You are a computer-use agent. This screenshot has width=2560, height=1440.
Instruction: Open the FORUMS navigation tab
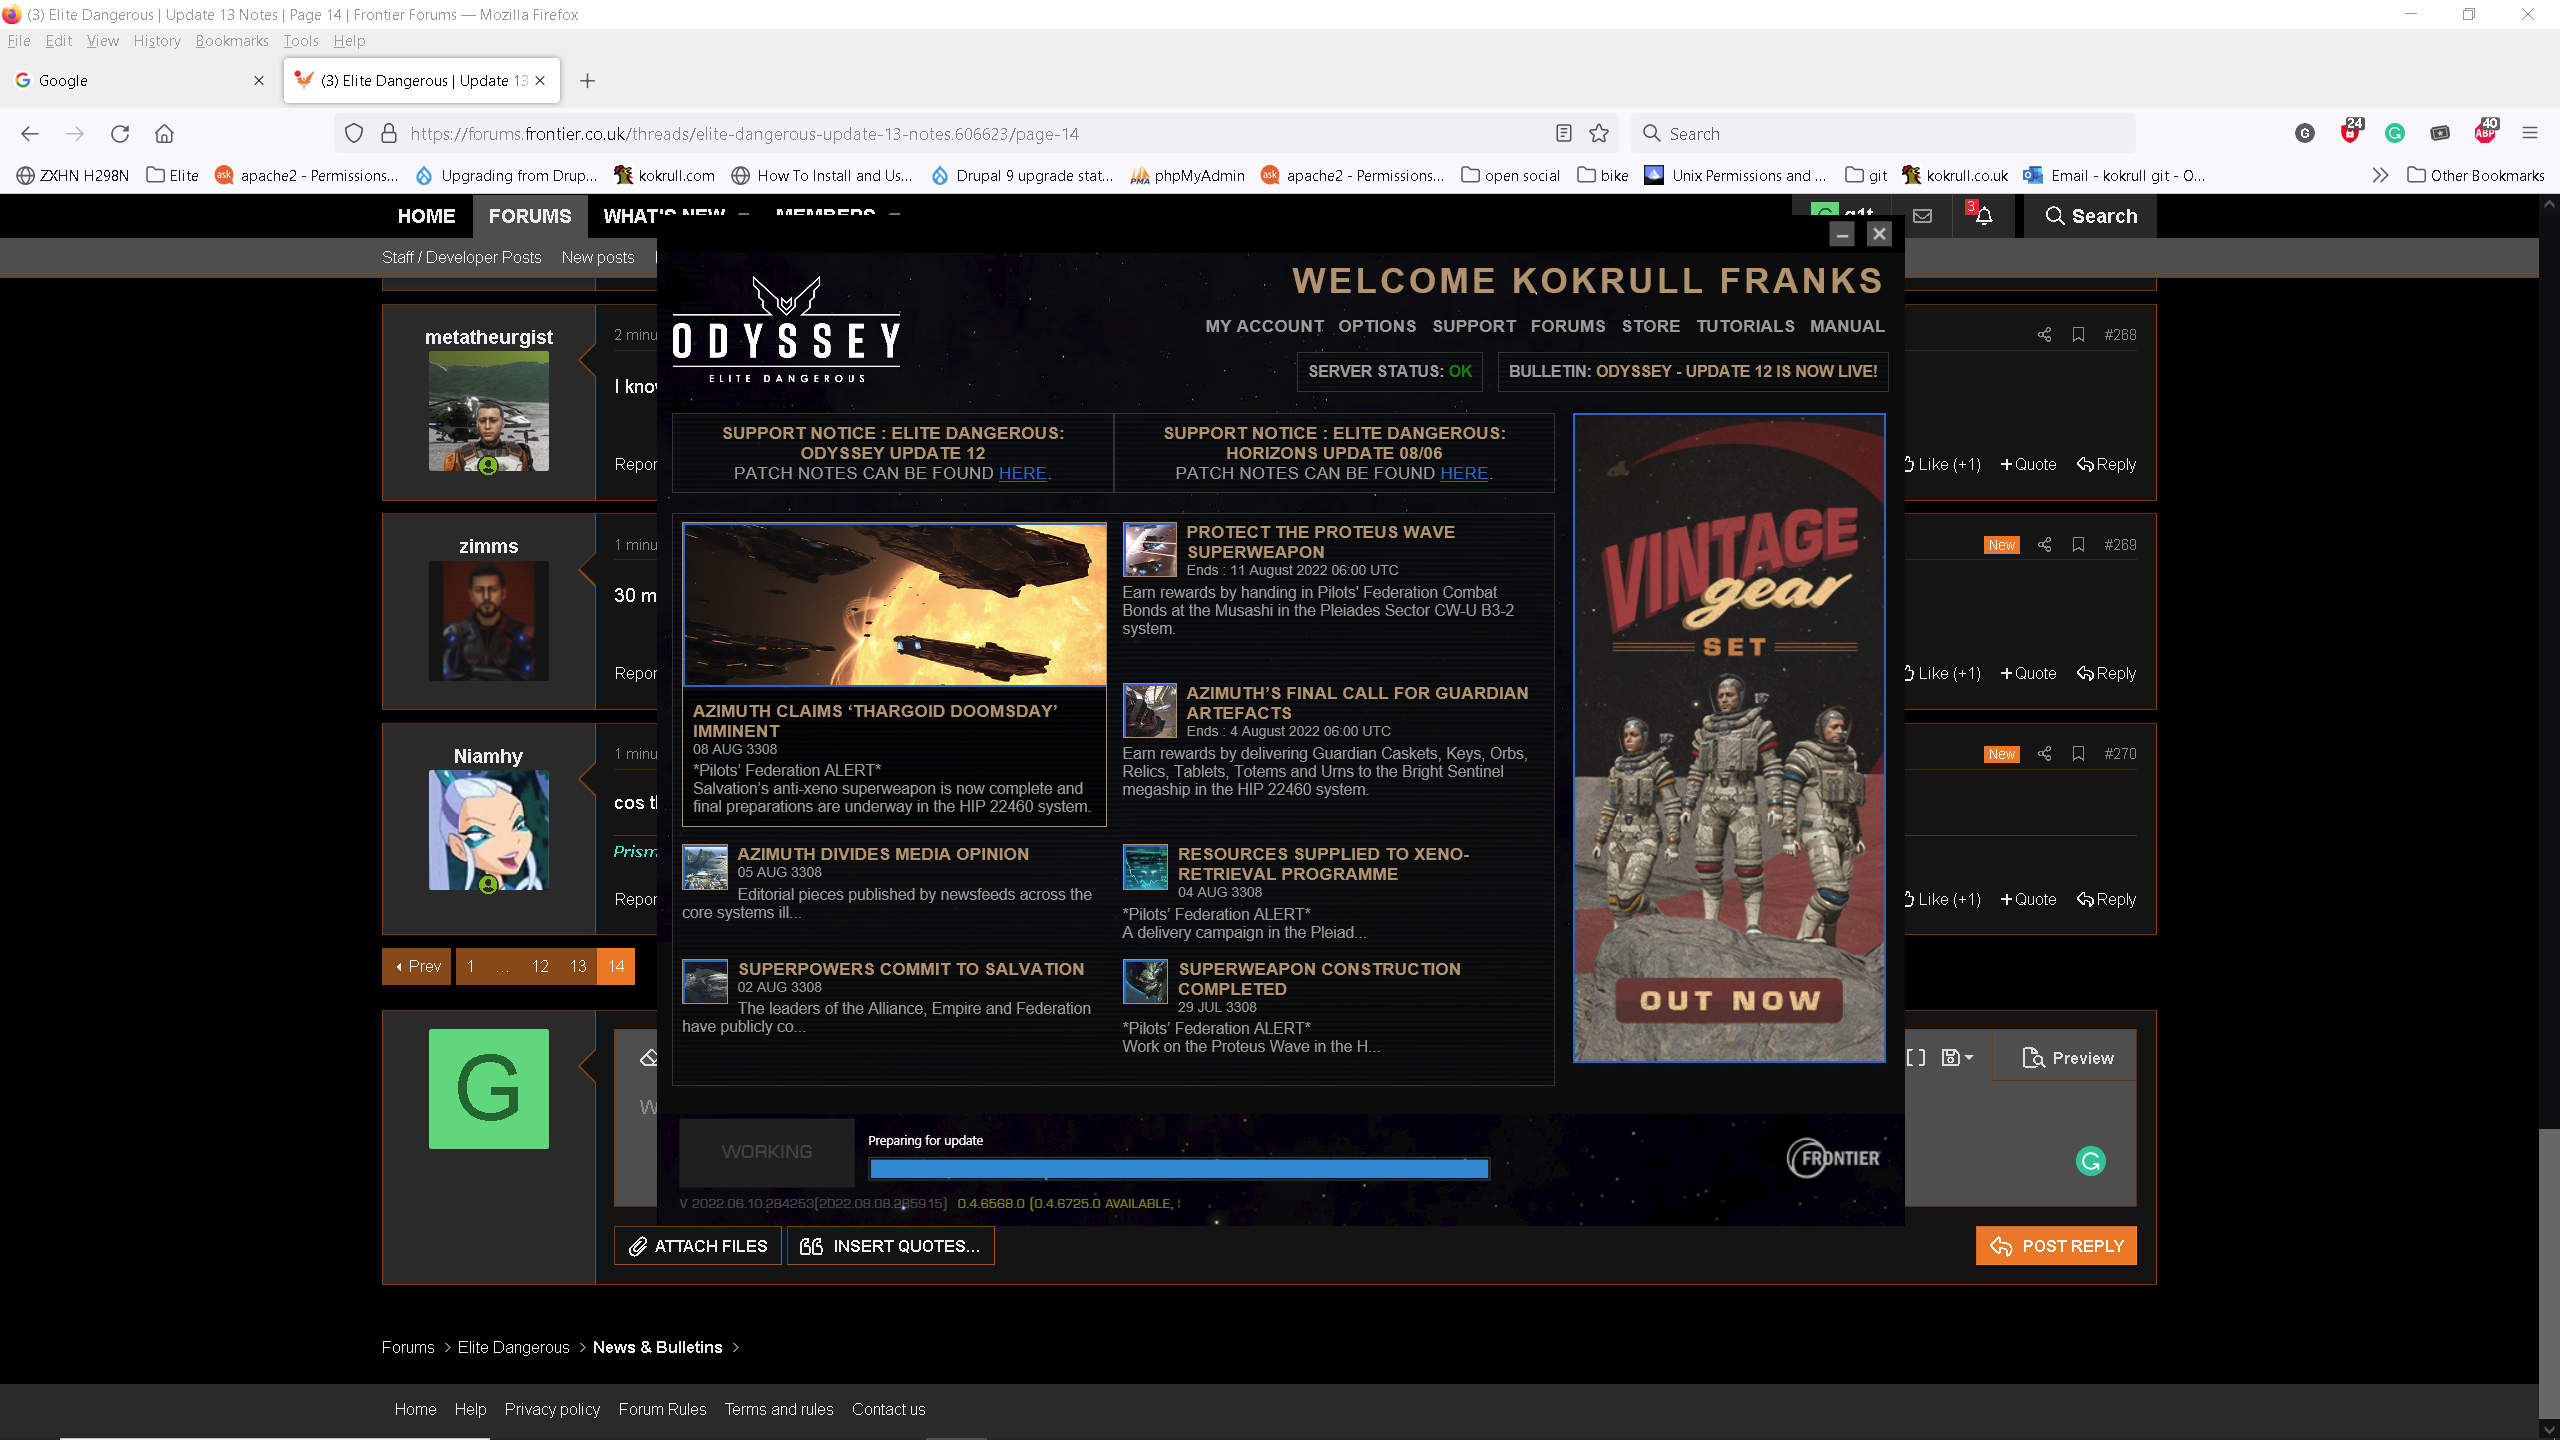pos(530,216)
